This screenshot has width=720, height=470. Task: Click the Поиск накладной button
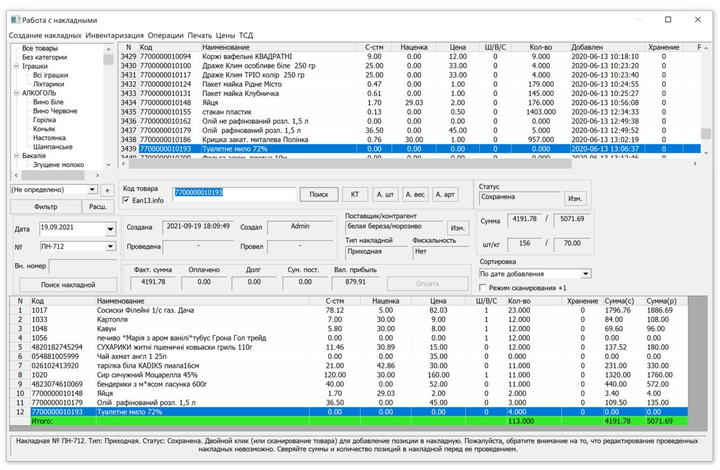point(68,285)
